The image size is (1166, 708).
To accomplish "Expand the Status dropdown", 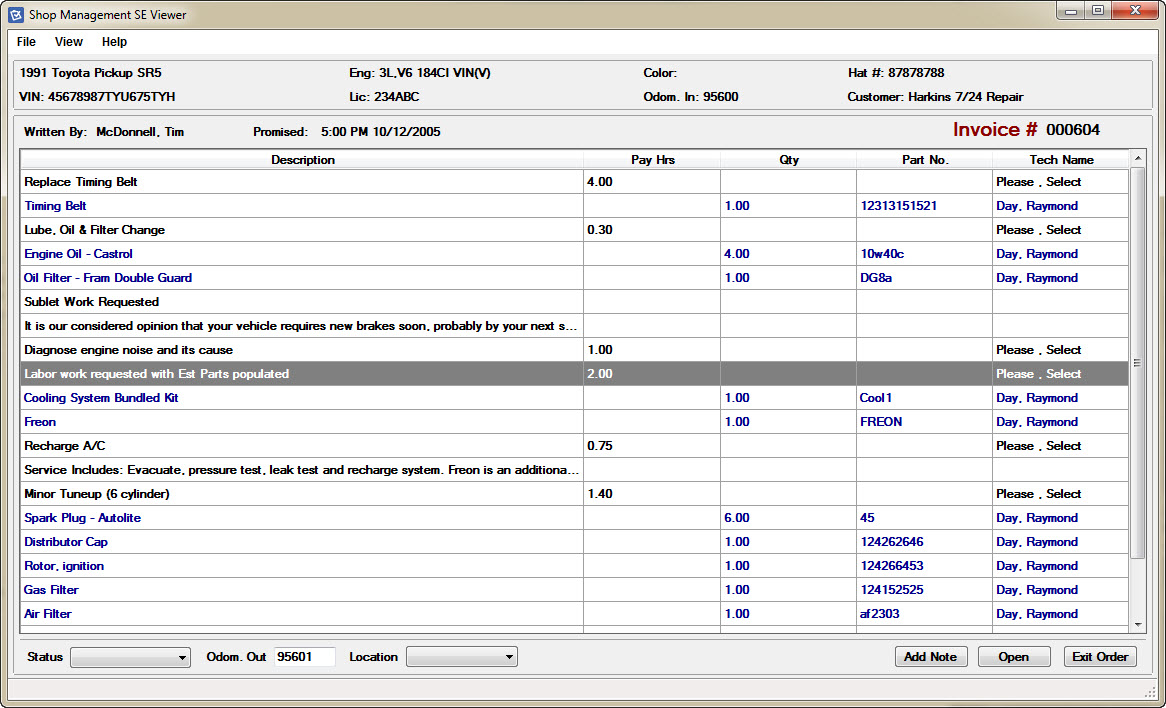I will tap(130, 657).
